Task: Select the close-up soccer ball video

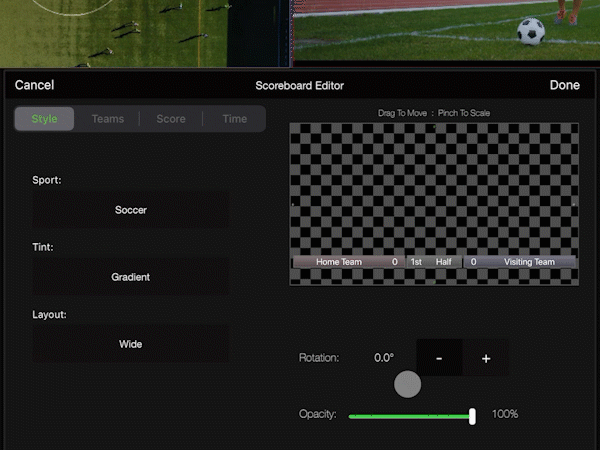Action: coord(446,32)
